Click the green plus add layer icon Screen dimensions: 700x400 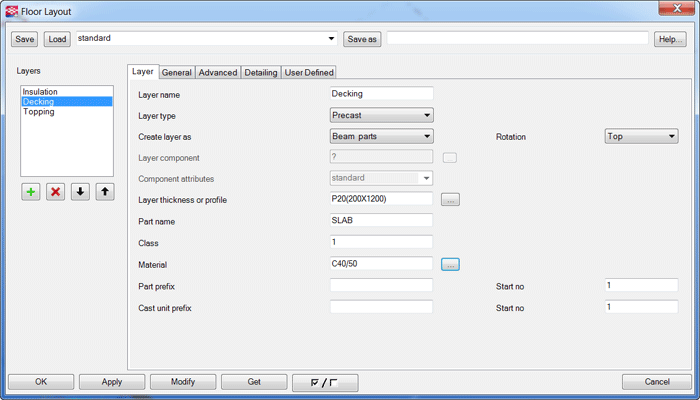(31, 192)
